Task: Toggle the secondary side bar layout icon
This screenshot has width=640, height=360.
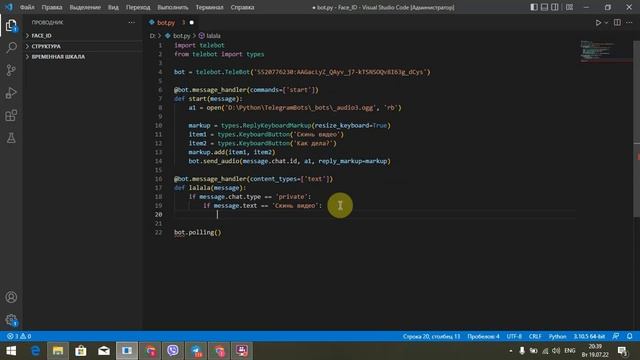Action: click(555, 7)
